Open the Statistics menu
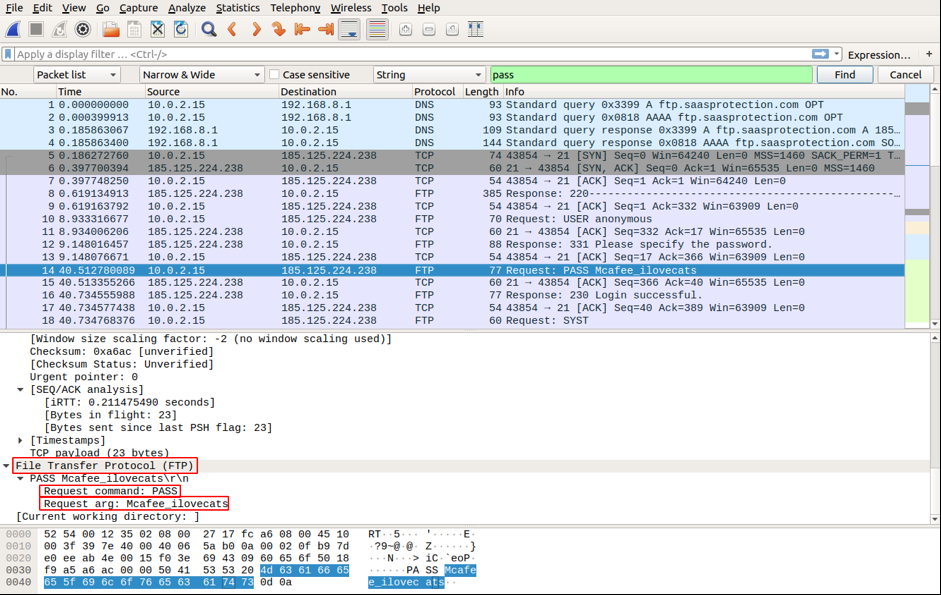 pos(237,8)
